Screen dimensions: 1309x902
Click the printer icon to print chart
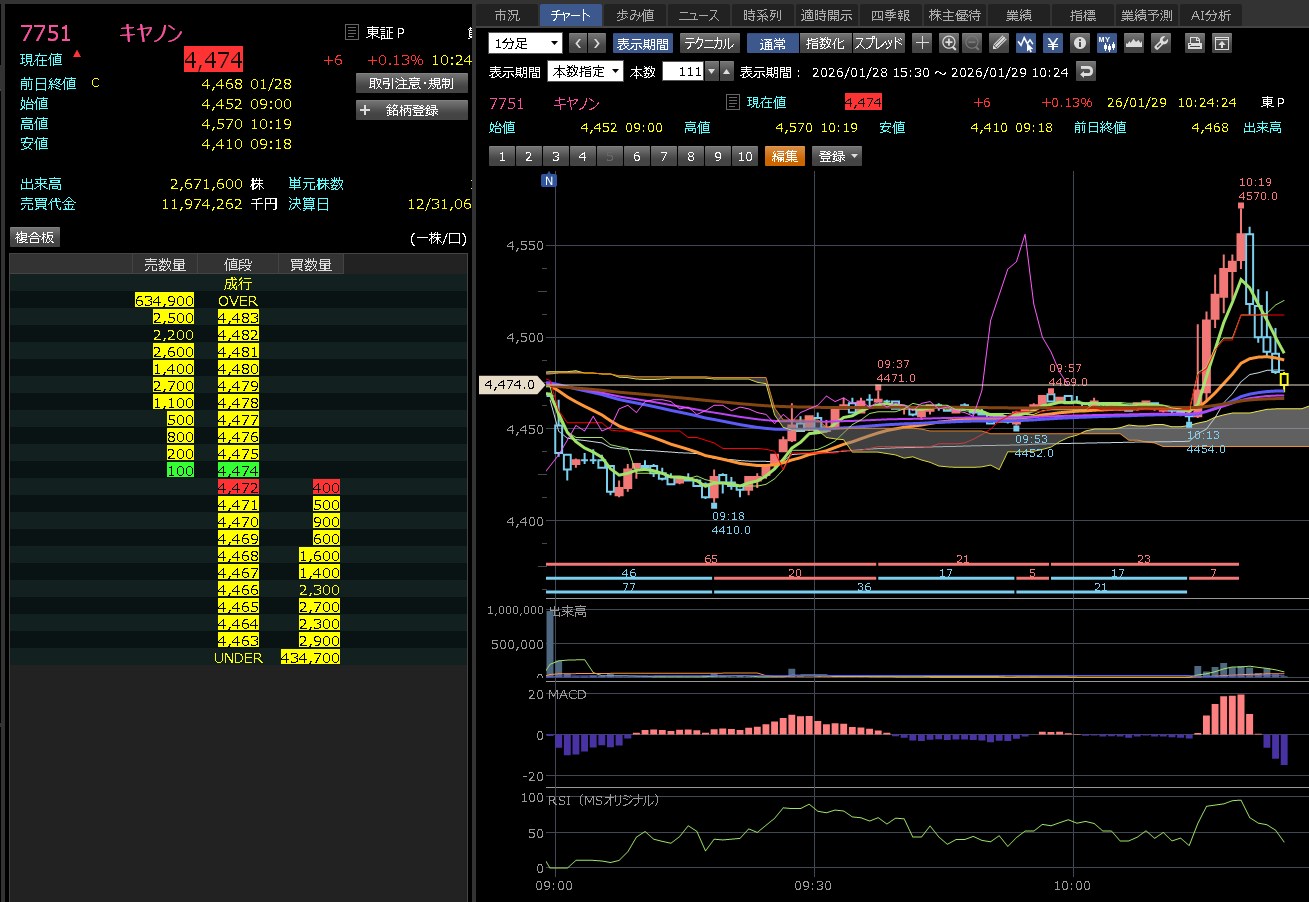[1194, 43]
